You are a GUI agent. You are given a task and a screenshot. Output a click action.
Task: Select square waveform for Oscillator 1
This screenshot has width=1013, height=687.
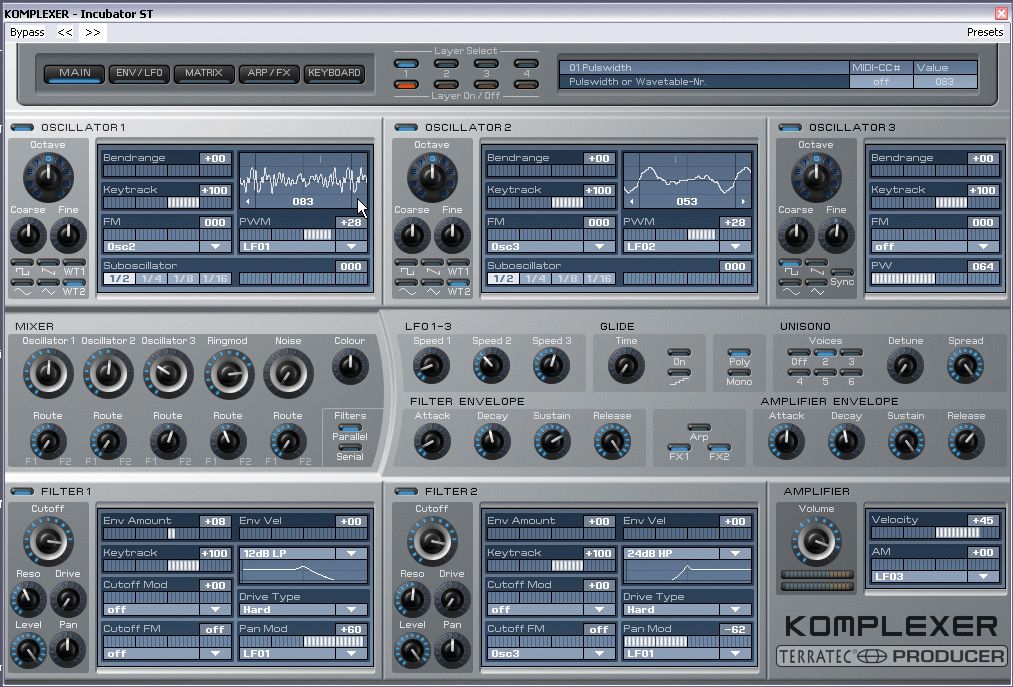click(22, 263)
